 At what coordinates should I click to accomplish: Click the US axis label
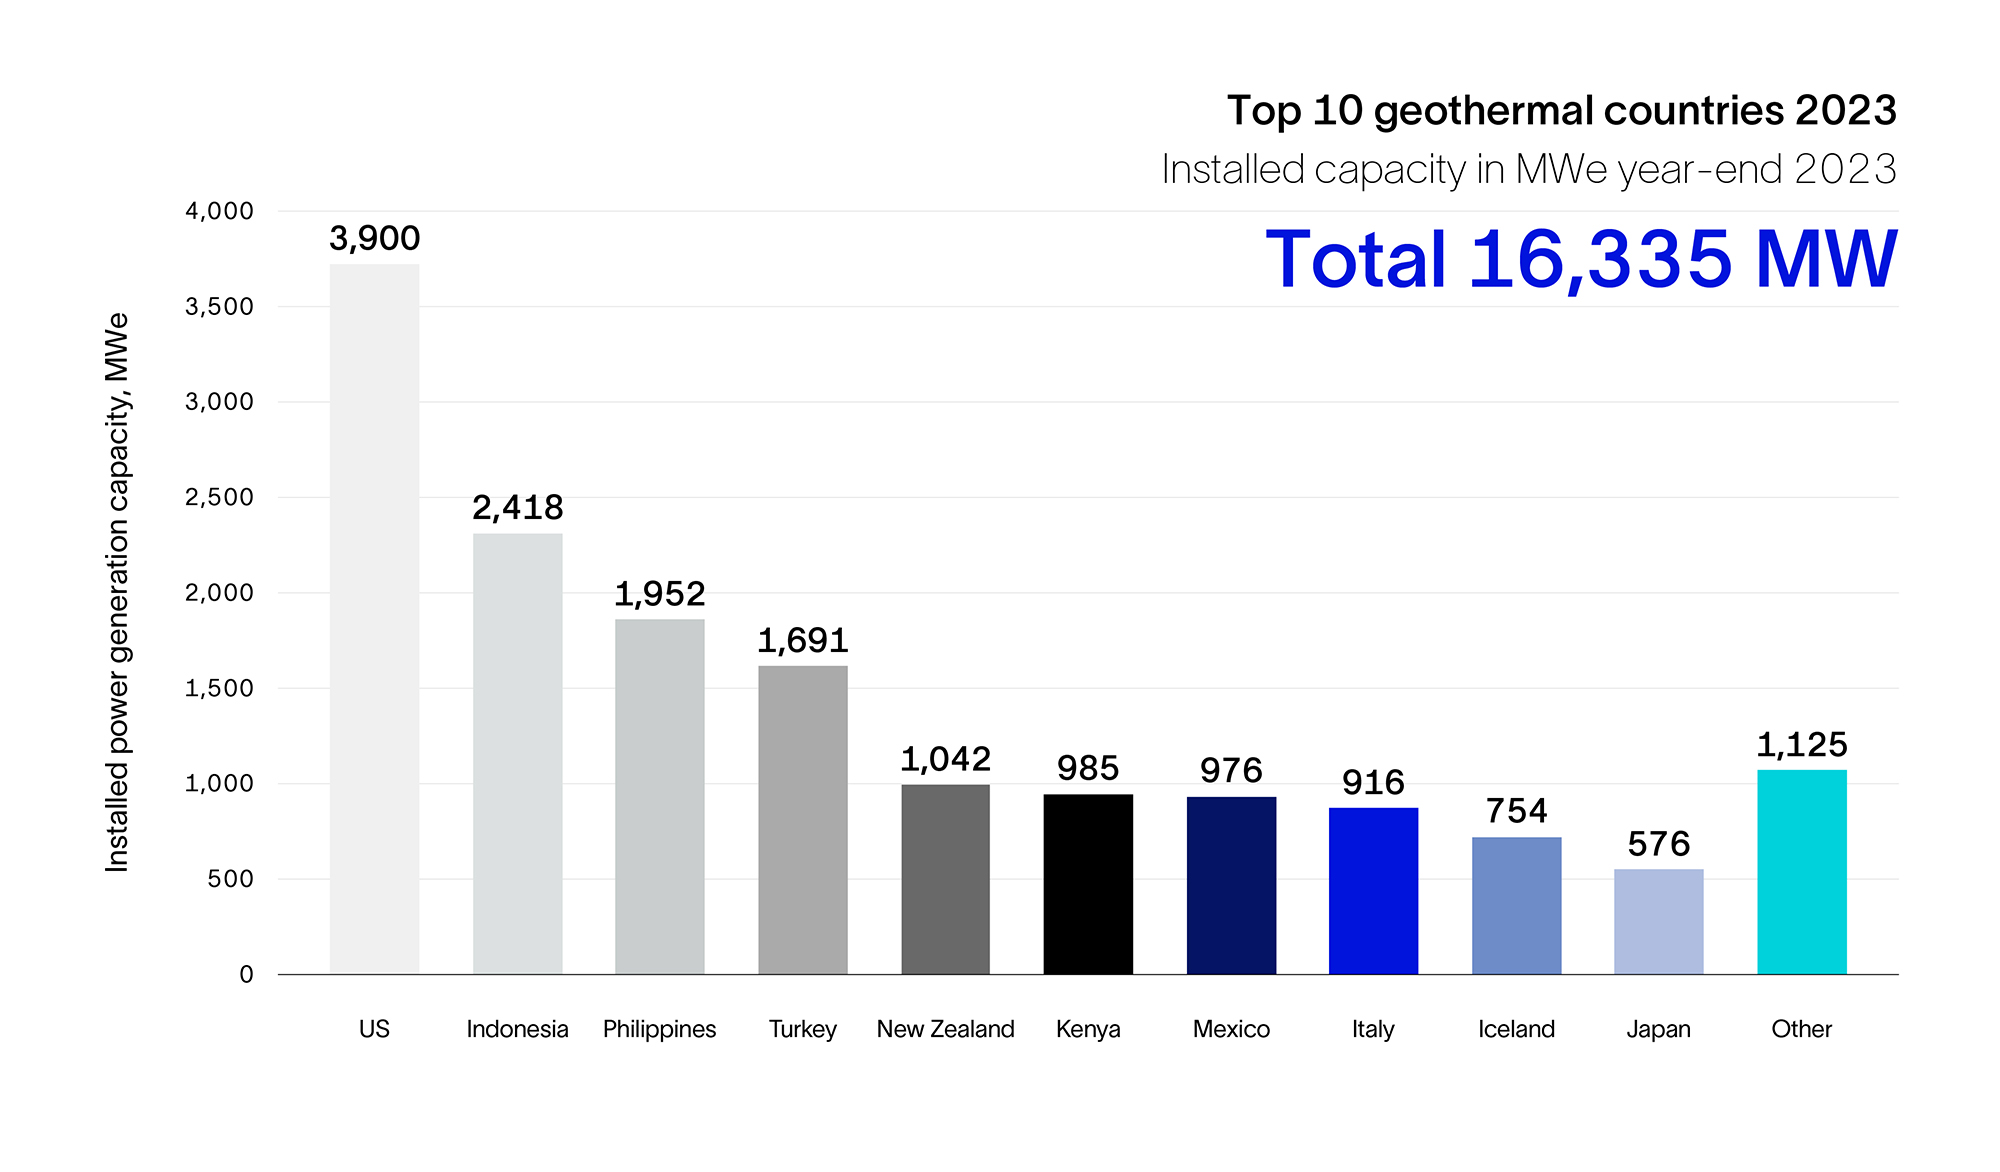pyautogui.click(x=375, y=1029)
